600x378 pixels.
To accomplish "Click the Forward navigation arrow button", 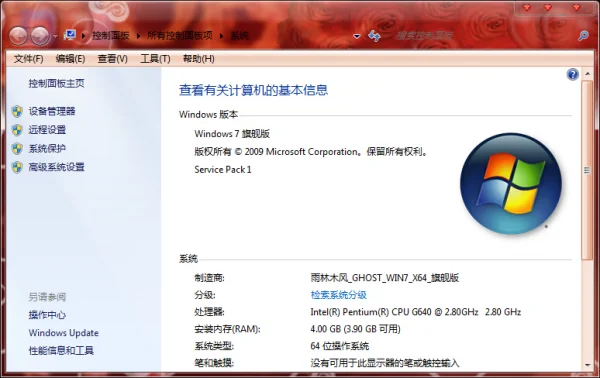I will click(40, 36).
